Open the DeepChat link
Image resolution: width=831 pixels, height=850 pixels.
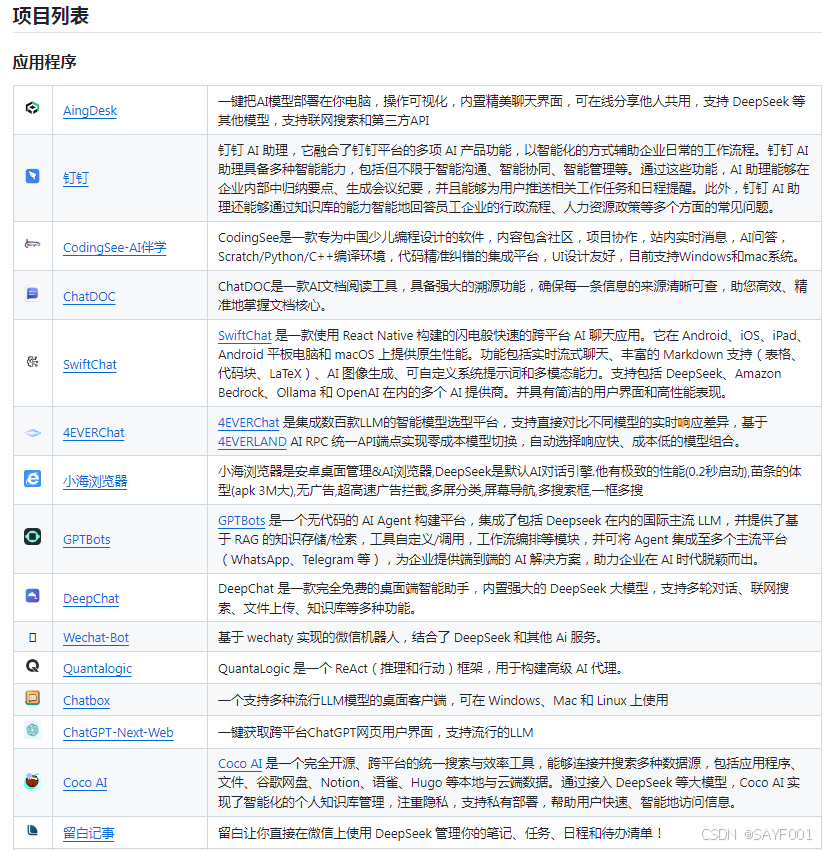pos(91,598)
